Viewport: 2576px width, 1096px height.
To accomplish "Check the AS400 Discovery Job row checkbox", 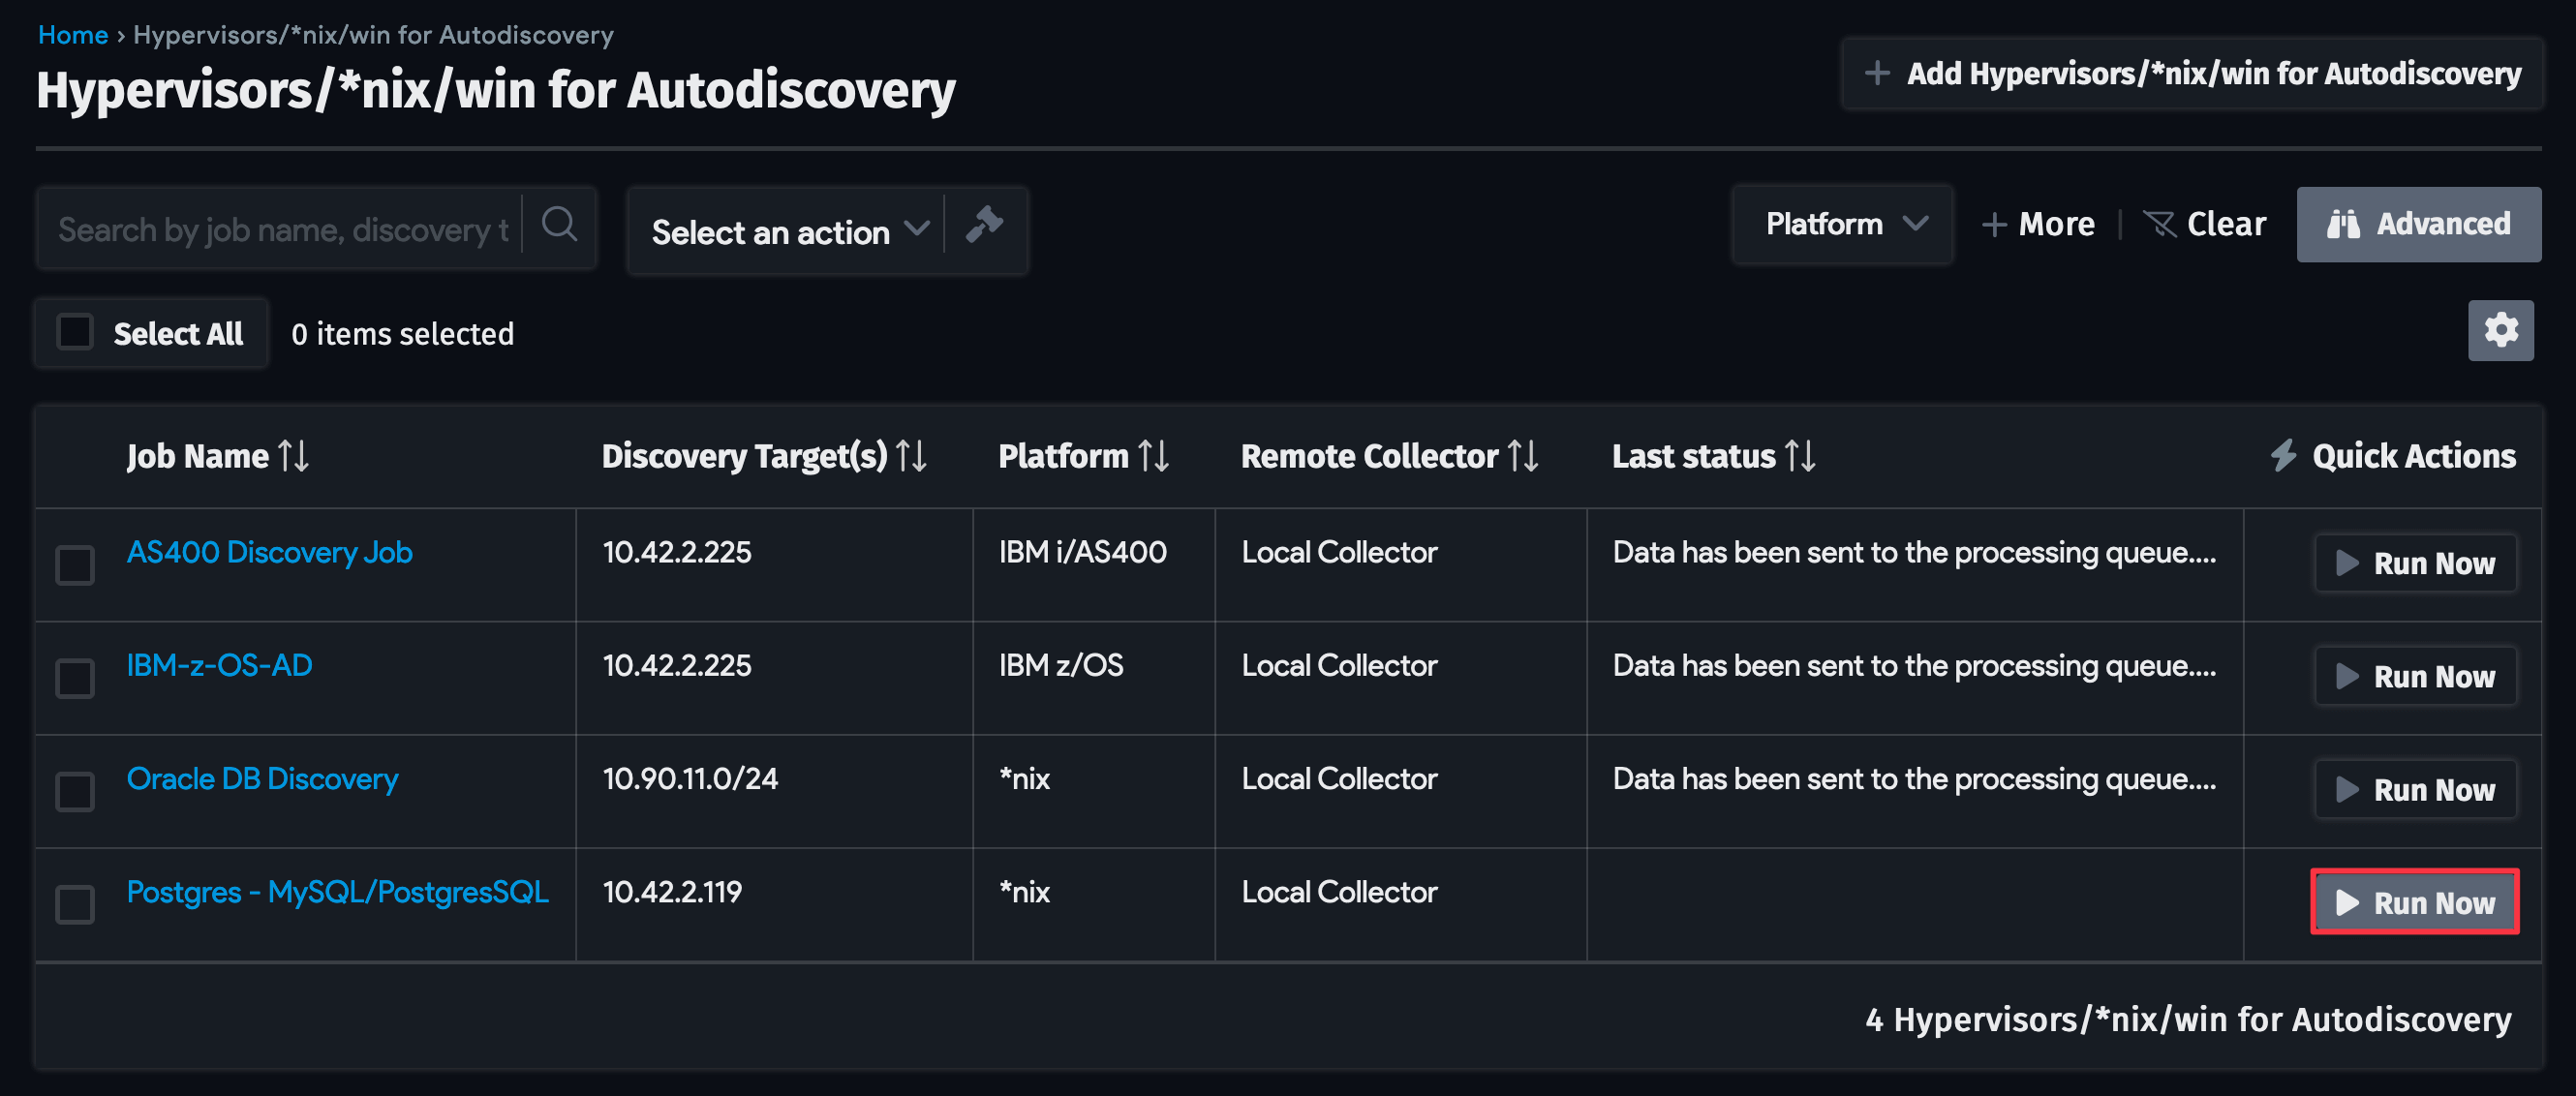I will point(74,565).
